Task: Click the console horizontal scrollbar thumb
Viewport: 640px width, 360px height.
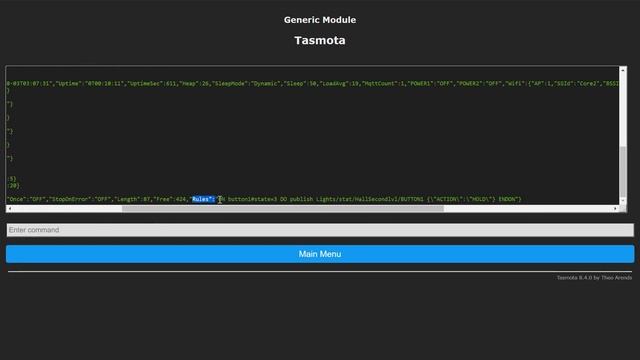Action: [x=282, y=209]
